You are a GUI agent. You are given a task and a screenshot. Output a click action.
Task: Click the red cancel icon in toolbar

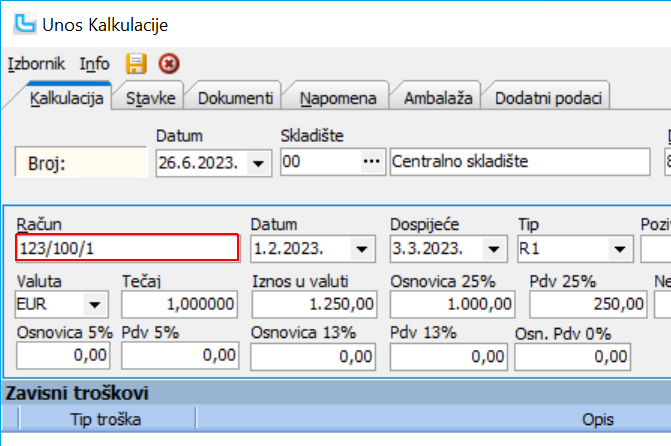tap(168, 63)
